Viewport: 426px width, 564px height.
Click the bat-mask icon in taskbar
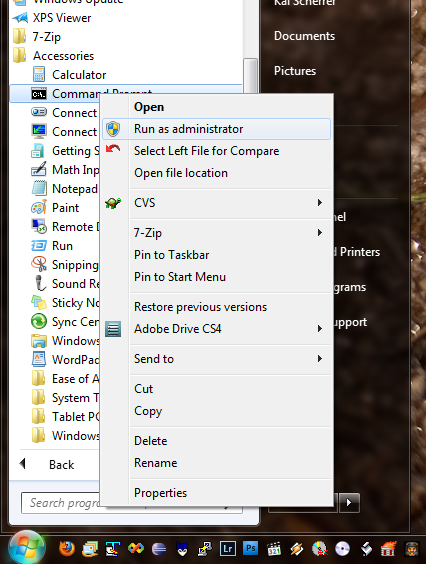pos(182,549)
